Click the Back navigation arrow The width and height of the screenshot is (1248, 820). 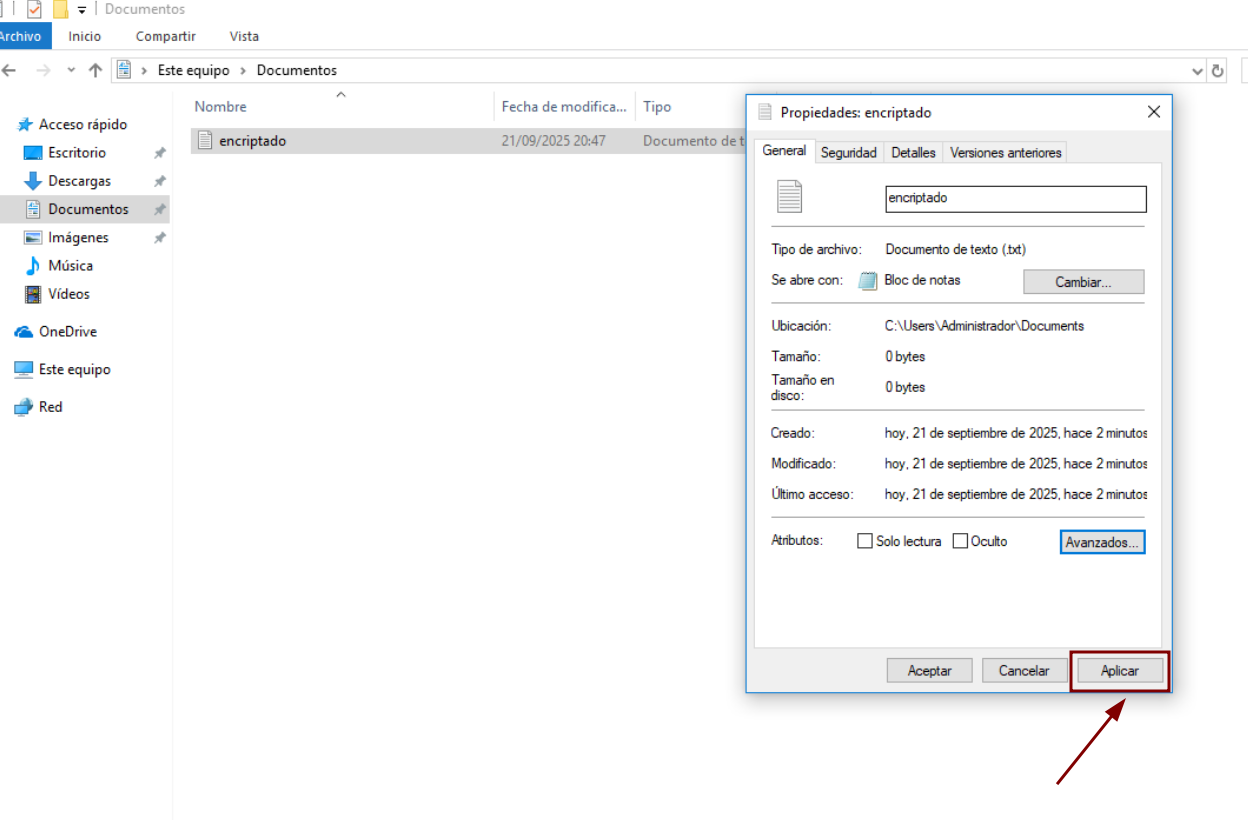pyautogui.click(x=10, y=70)
